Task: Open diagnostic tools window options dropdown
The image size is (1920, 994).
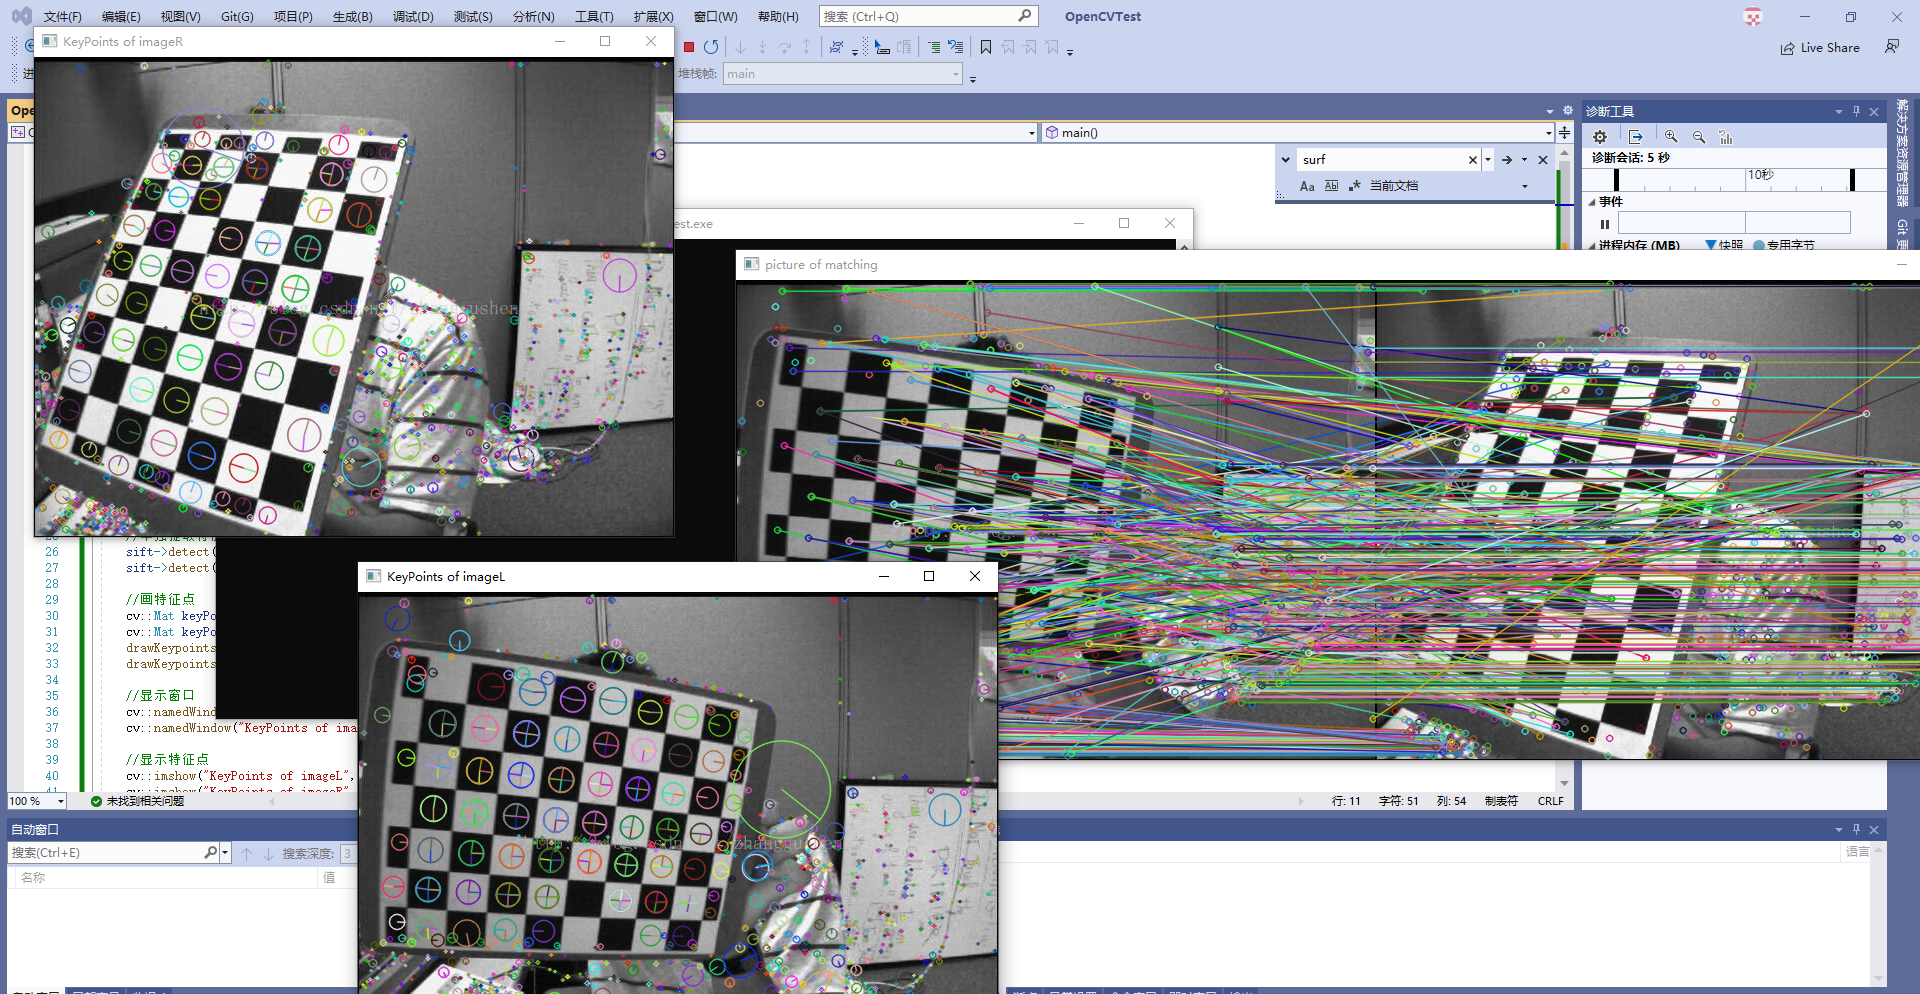Action: [1838, 111]
